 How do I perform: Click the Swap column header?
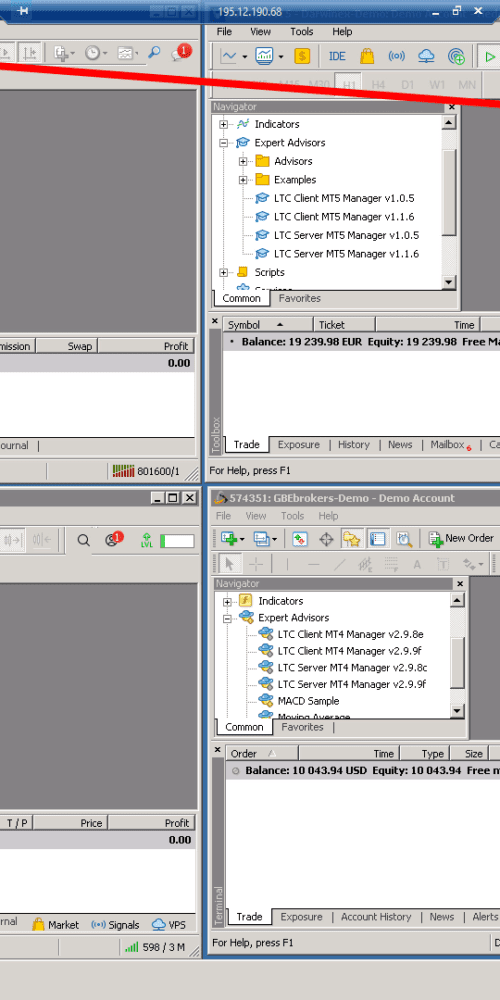65,346
